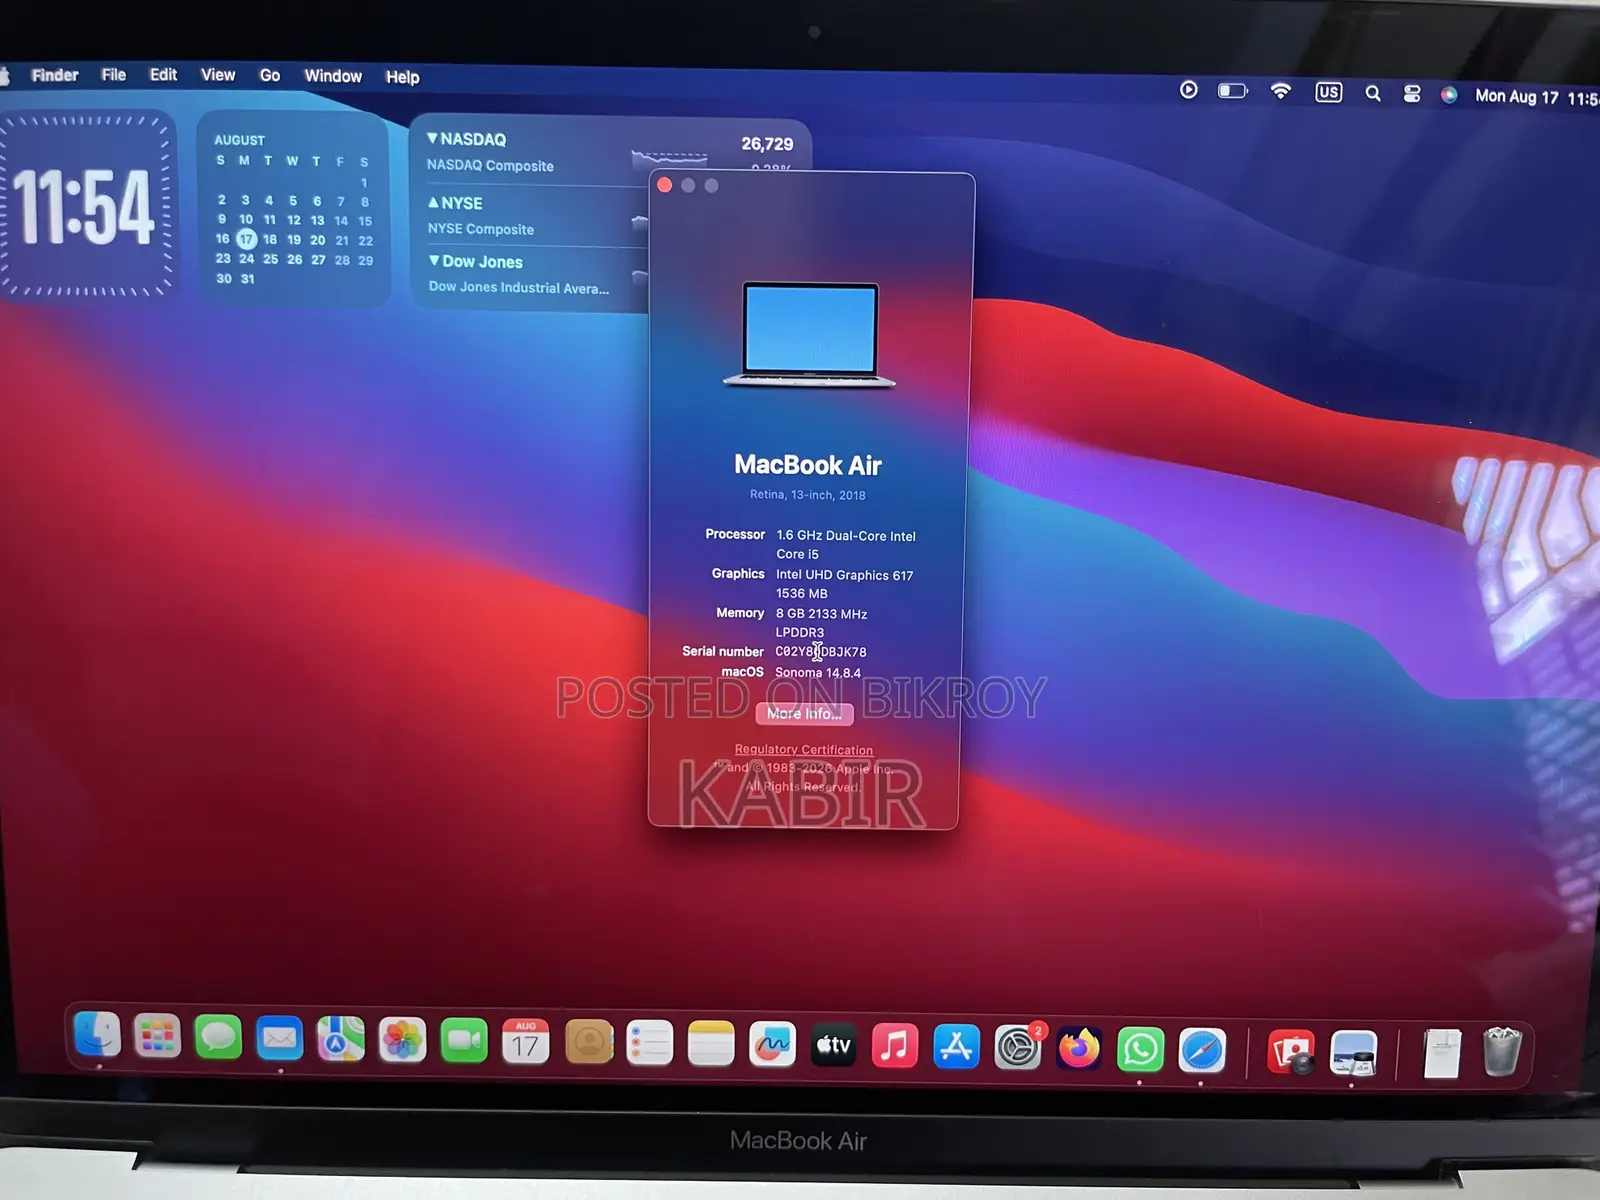This screenshot has width=1600, height=1200.
Task: Open the Edit menu
Action: tap(163, 75)
